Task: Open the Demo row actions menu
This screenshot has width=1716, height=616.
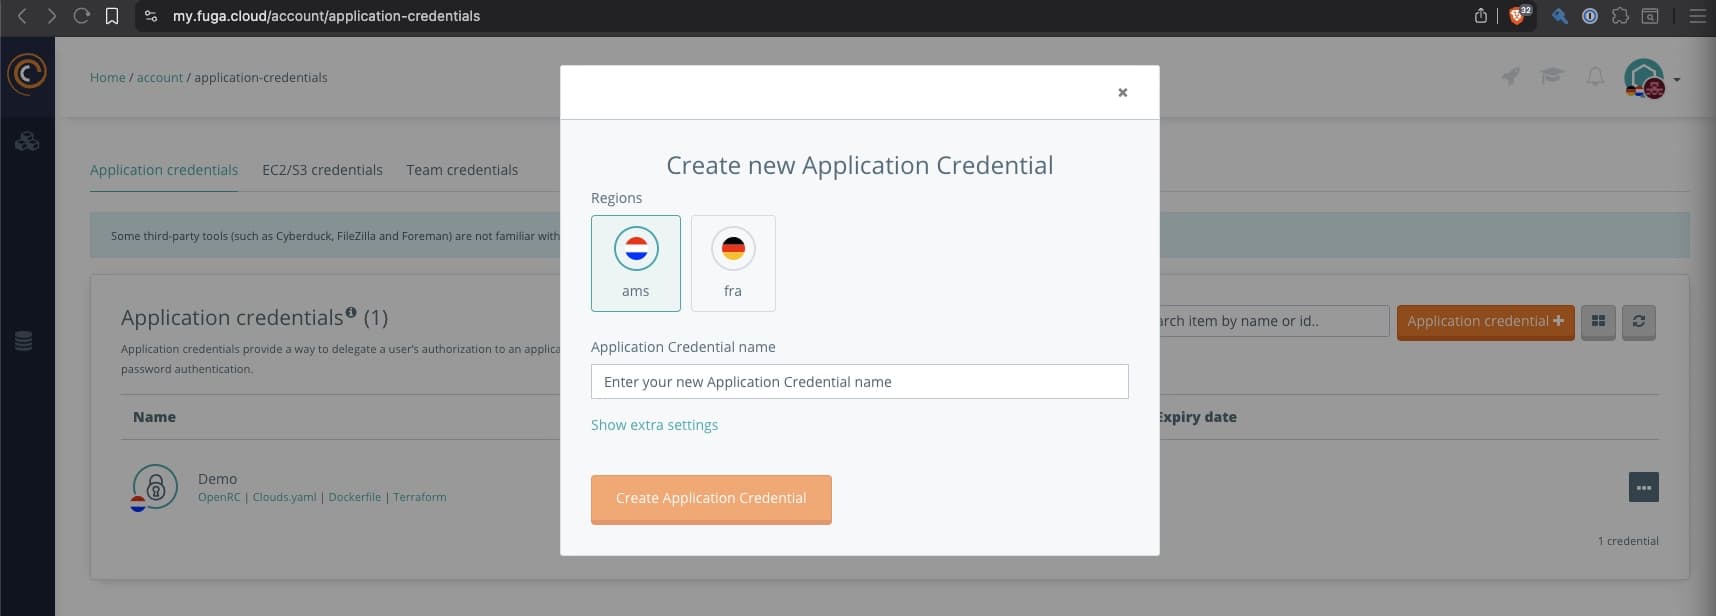Action: [1643, 487]
